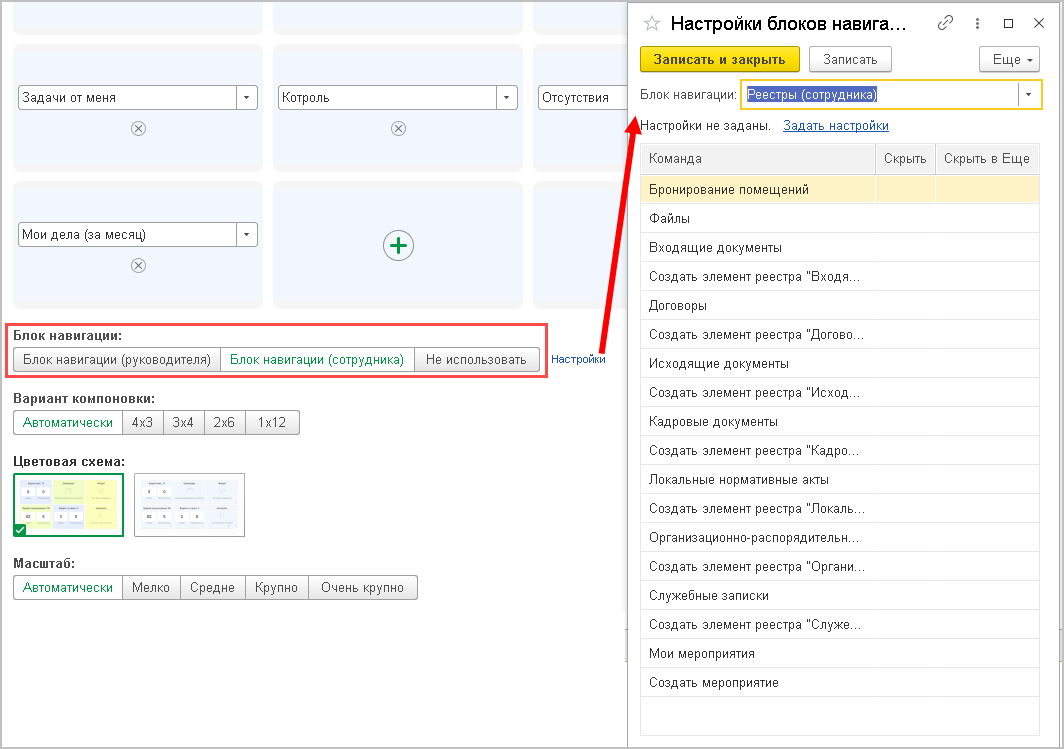Screen dimensions: 1064x749
Task: Open Мои дела (за месяц) dropdown arrow
Action: pos(246,235)
